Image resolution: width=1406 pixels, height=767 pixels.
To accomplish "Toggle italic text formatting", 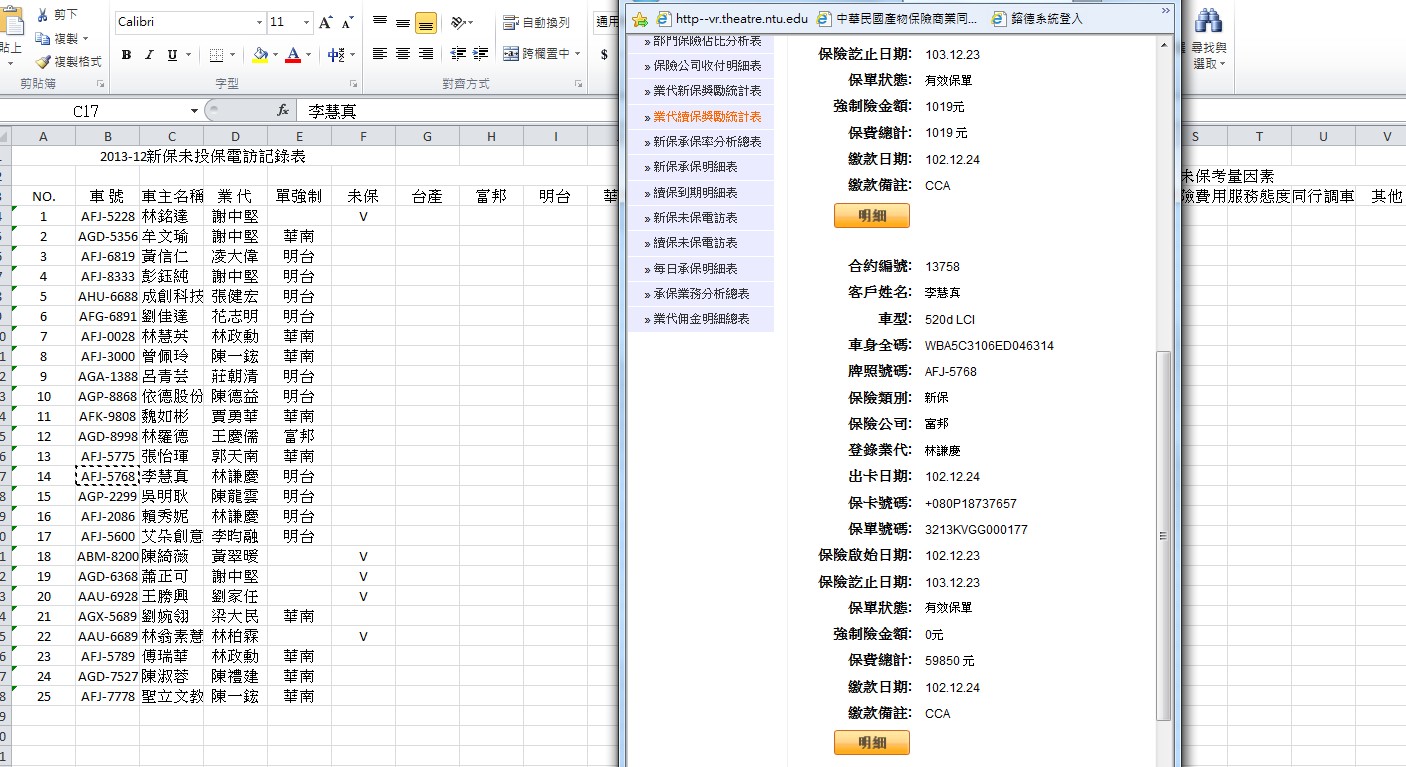I will 149,55.
